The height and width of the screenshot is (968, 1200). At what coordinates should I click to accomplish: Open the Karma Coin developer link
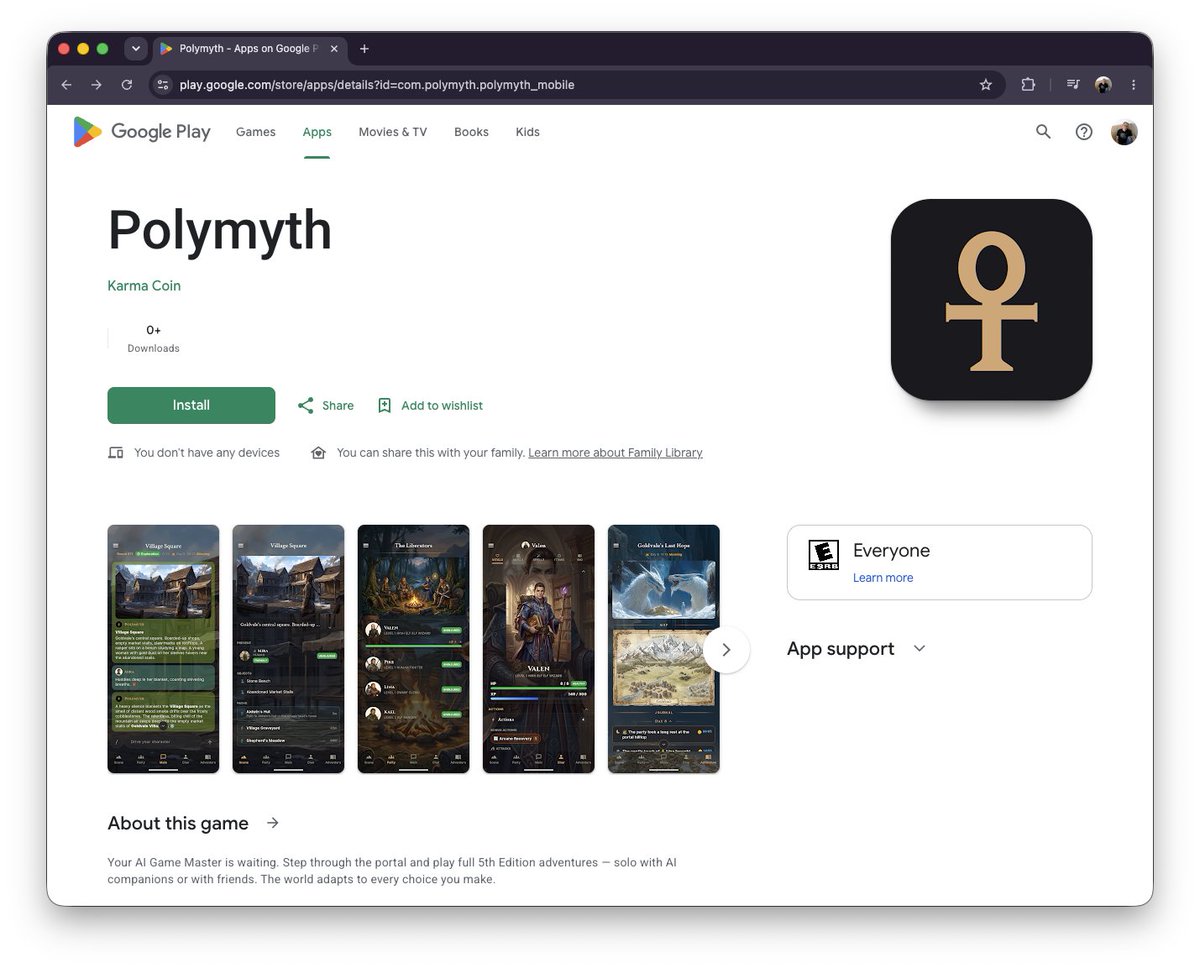pyautogui.click(x=144, y=285)
